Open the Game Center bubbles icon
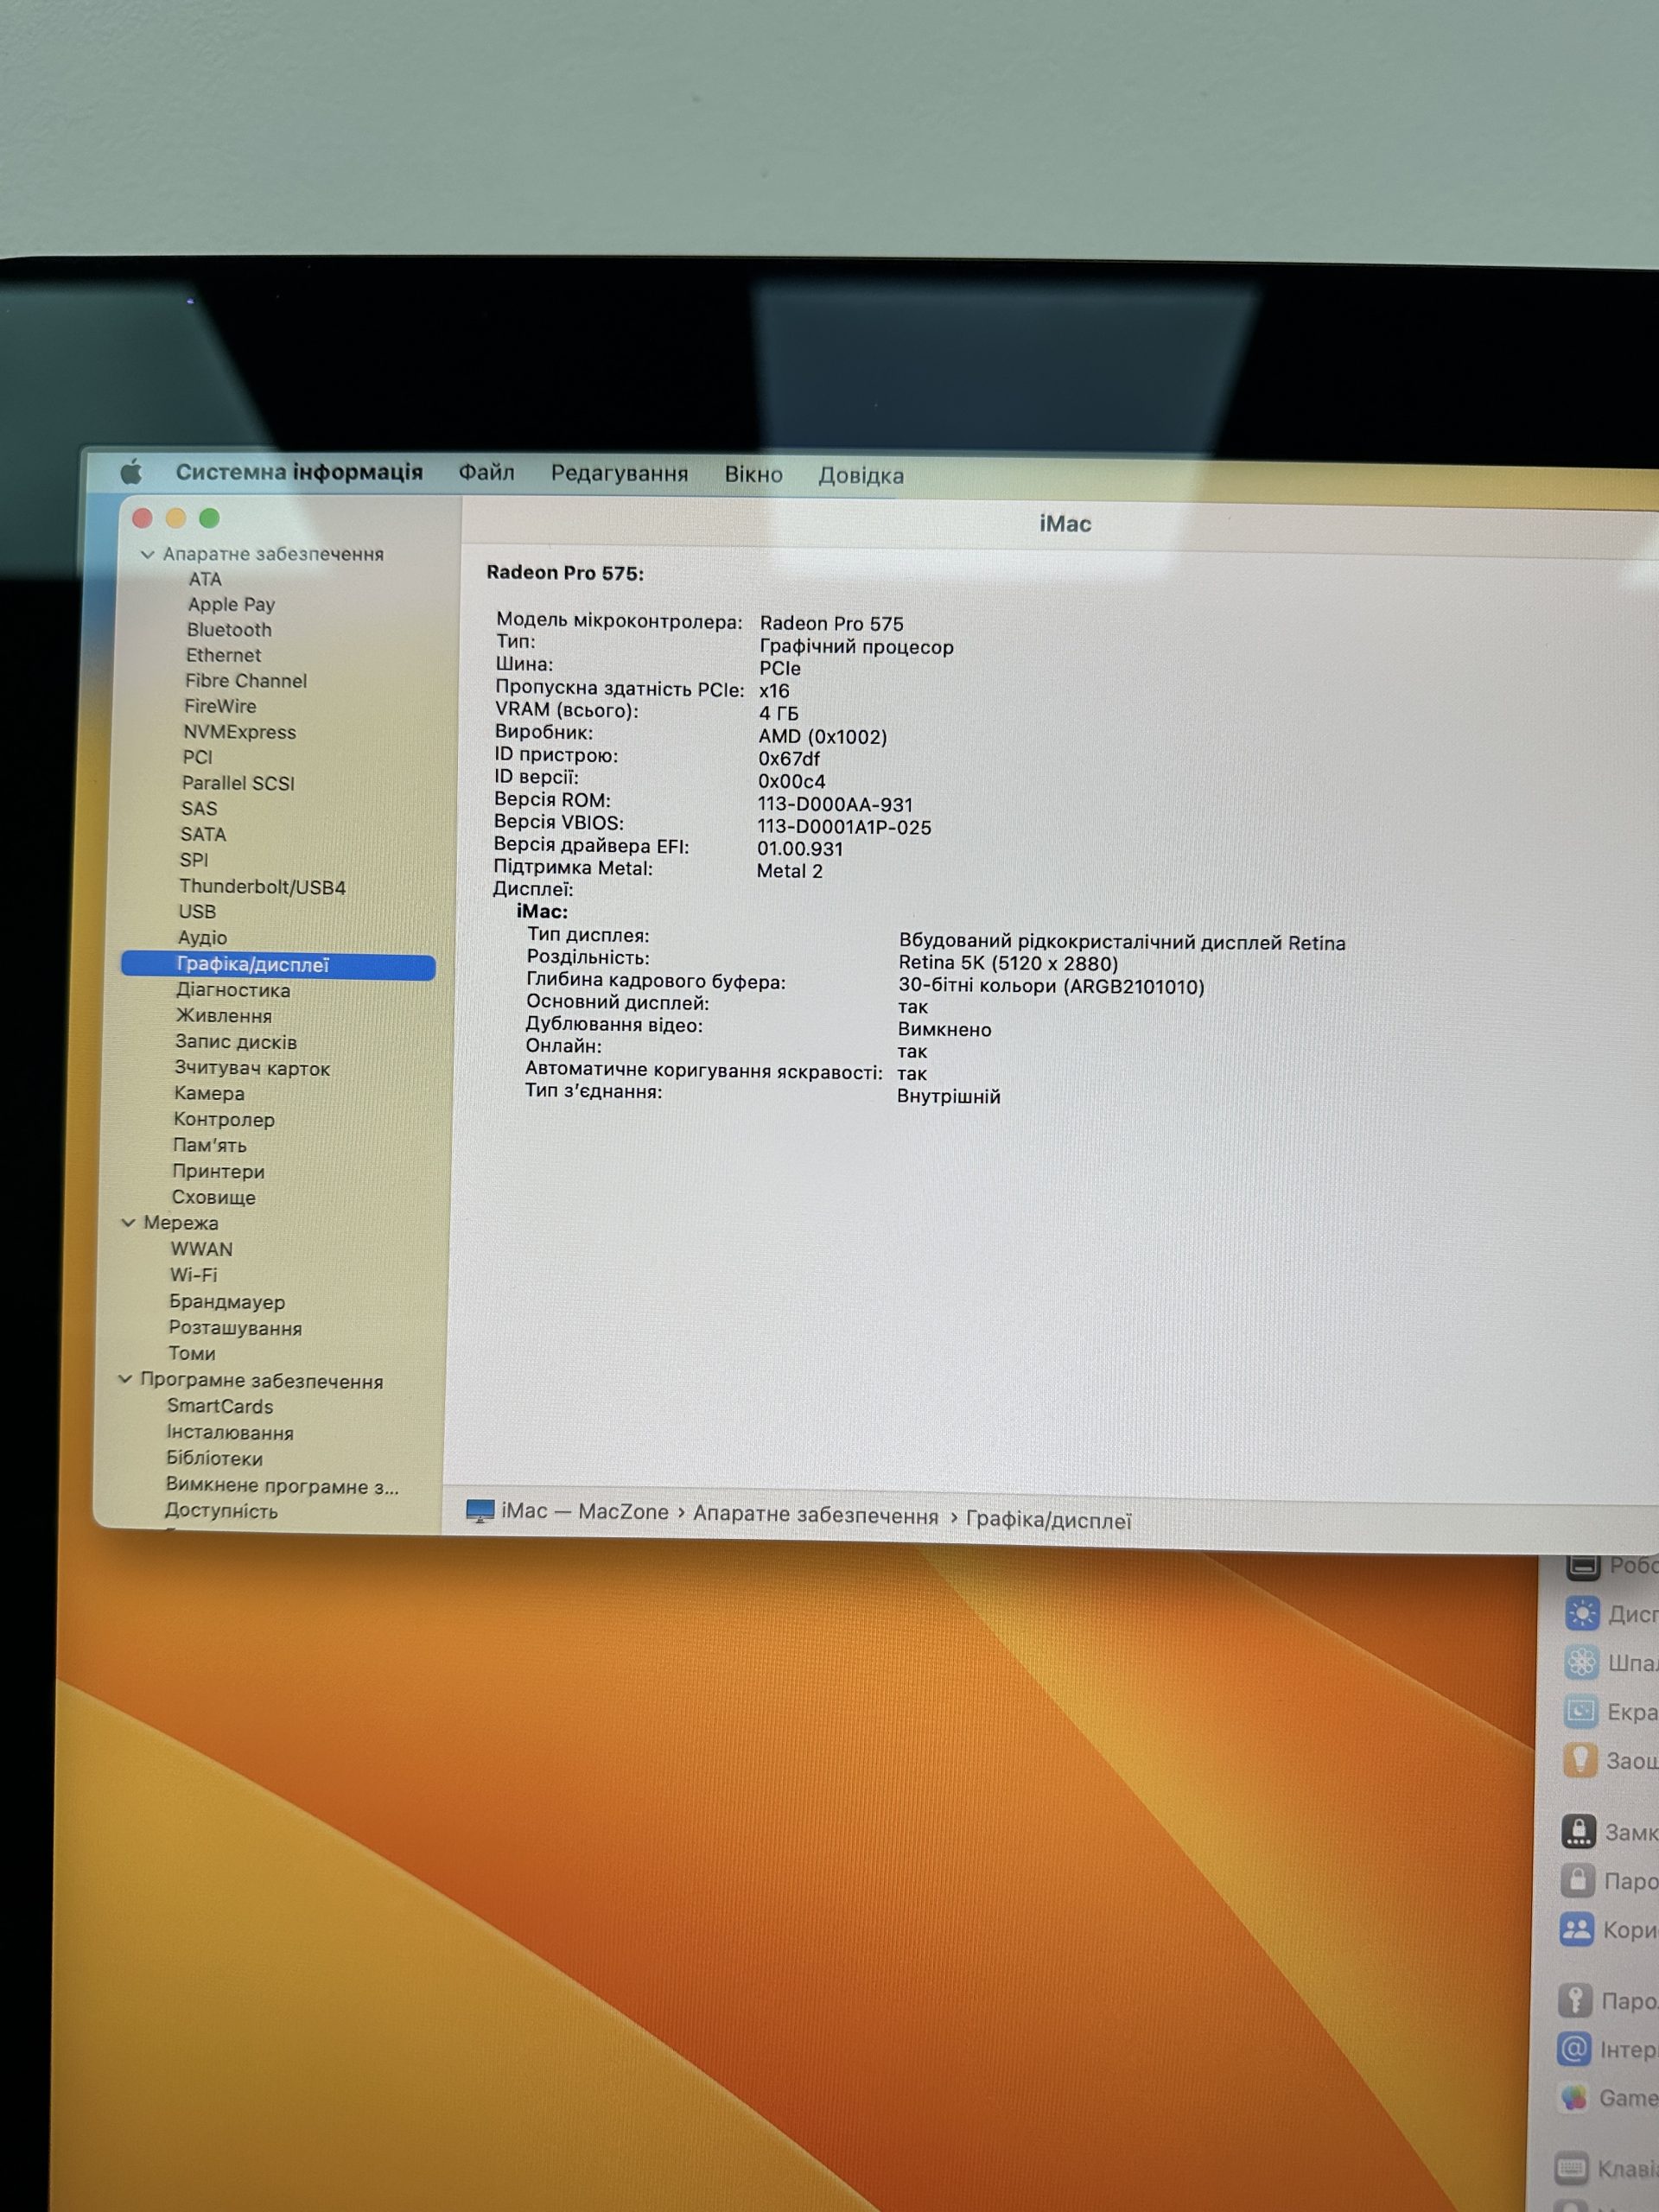 1573,2097
